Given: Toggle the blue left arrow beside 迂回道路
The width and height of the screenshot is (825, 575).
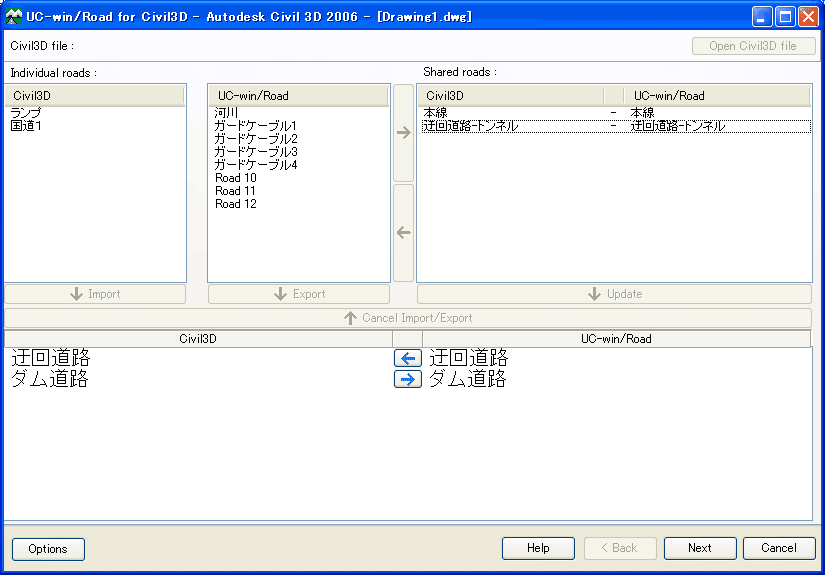Looking at the screenshot, I should click(408, 358).
